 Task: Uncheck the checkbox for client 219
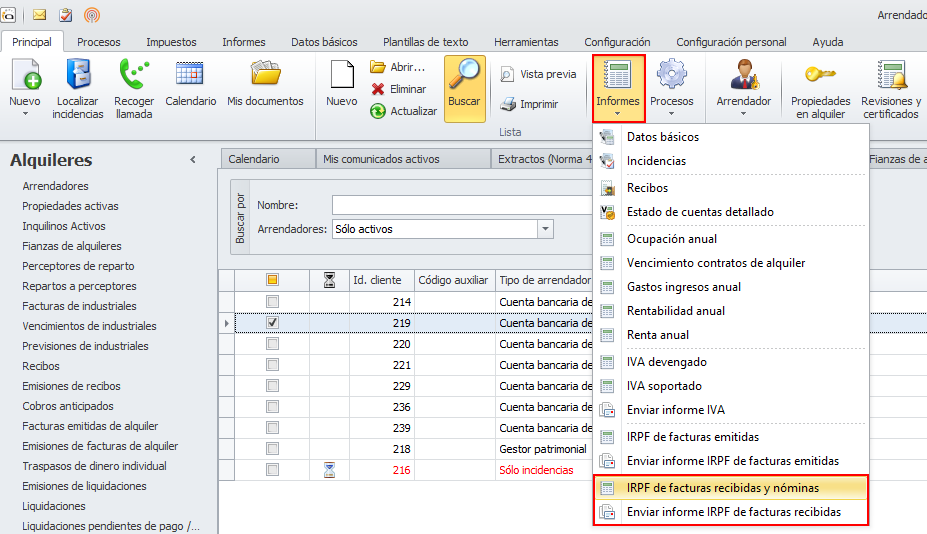[272, 323]
